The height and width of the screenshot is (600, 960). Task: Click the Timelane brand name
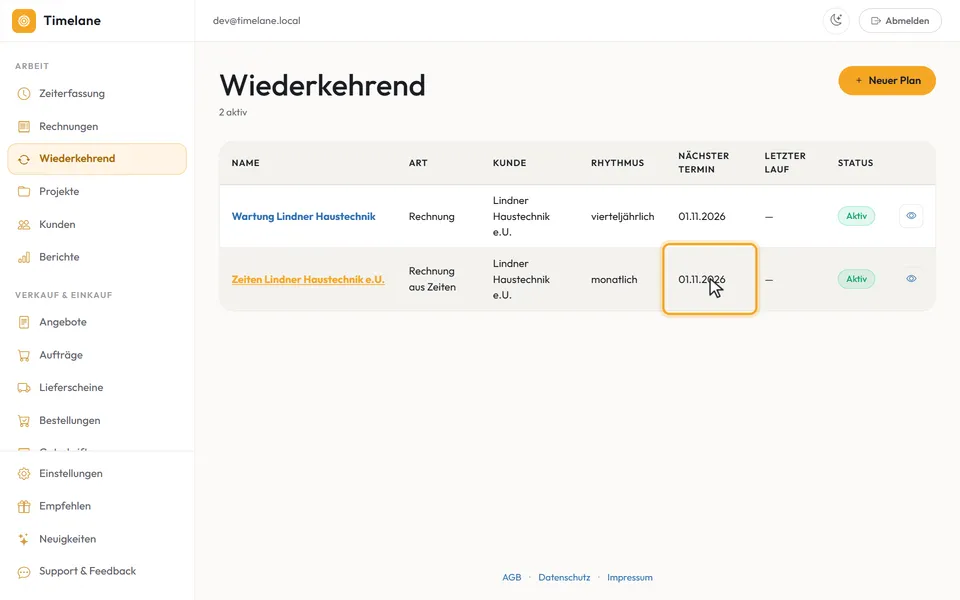click(x=72, y=21)
